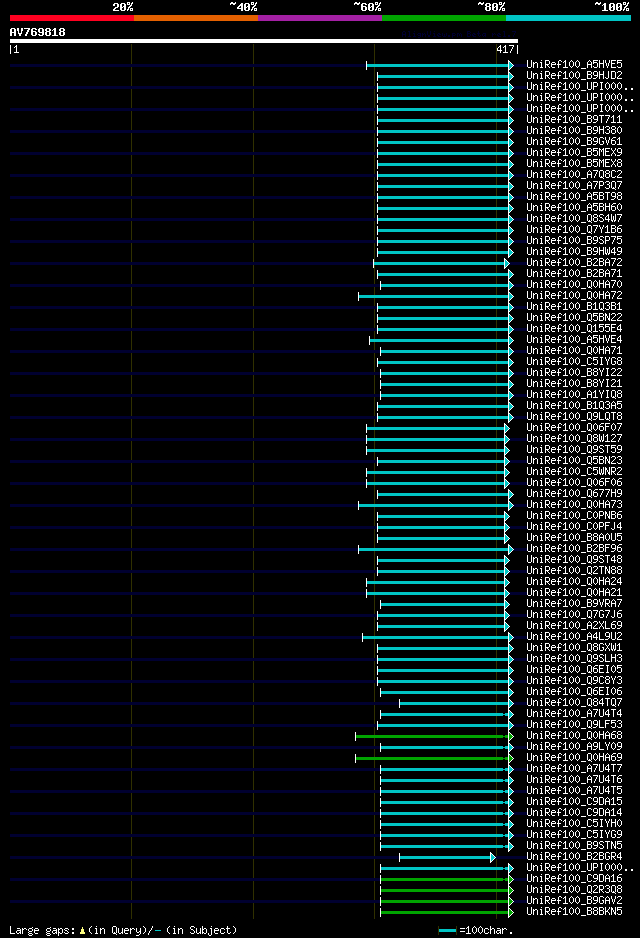Choose hit UniRef100_Q9C8Y3

[x=574, y=681]
